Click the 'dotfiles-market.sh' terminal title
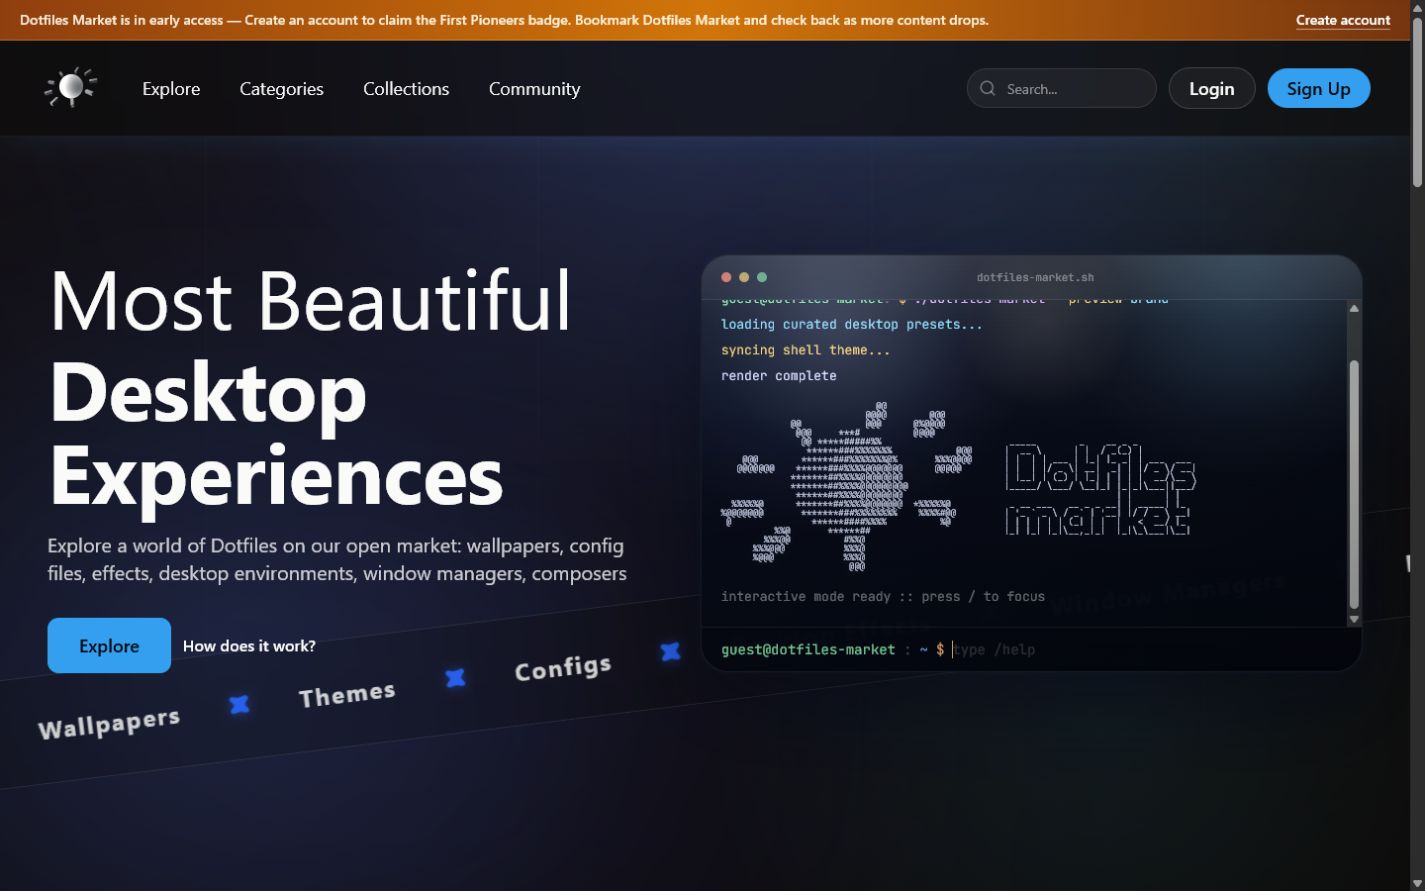Viewport: 1425px width, 891px height. (x=1035, y=277)
